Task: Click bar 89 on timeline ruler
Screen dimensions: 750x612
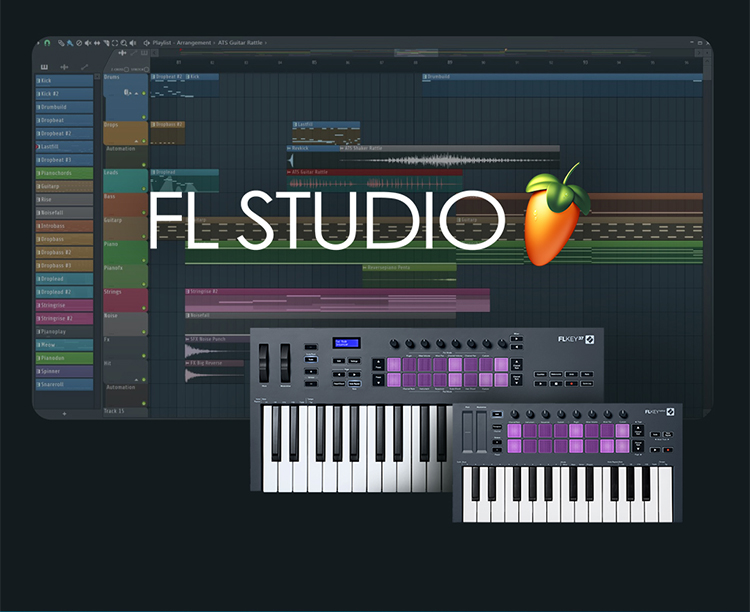Action: [x=450, y=63]
